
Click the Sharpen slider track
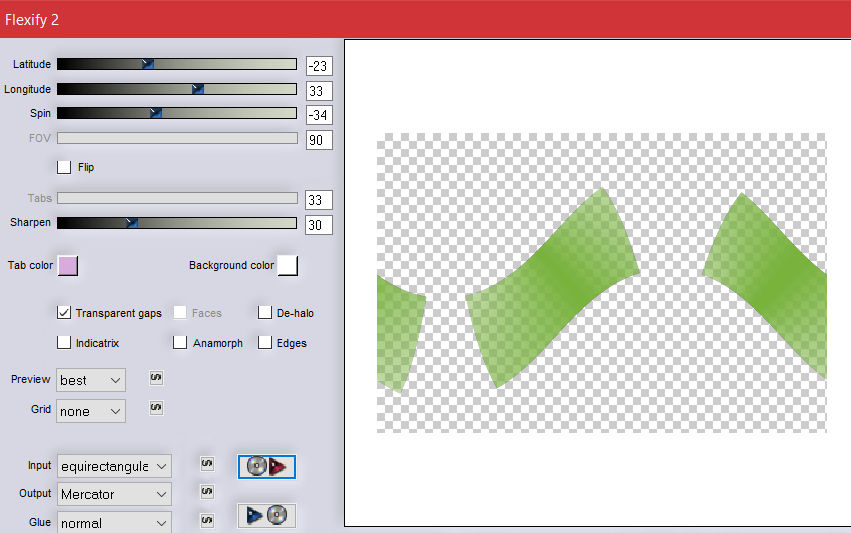(x=177, y=223)
